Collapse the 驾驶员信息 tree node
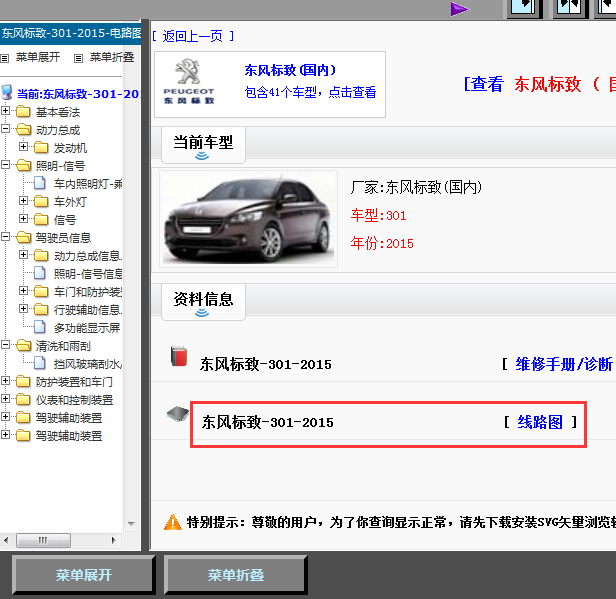 pos(6,236)
